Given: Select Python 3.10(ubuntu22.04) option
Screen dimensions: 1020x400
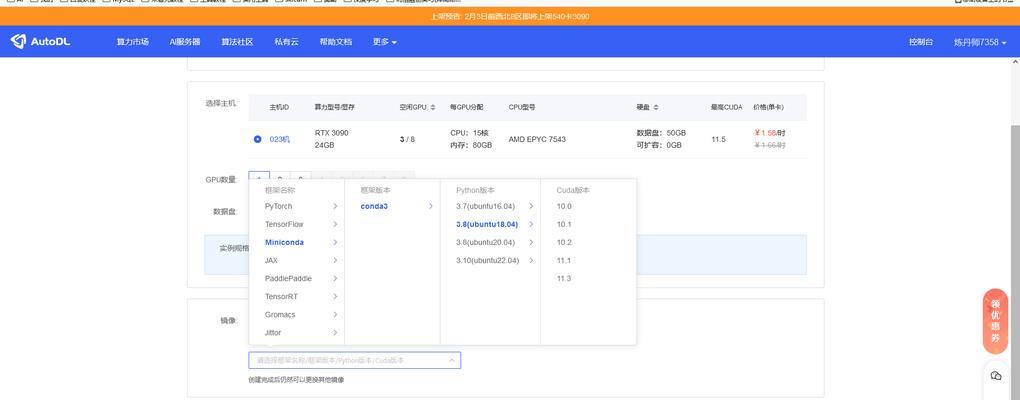Looking at the screenshot, I should pos(488,260).
